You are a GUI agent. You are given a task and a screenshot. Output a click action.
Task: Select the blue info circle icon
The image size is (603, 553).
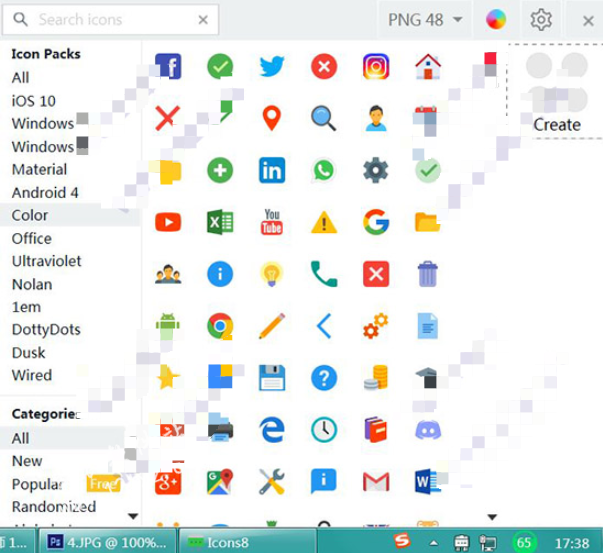(x=220, y=274)
